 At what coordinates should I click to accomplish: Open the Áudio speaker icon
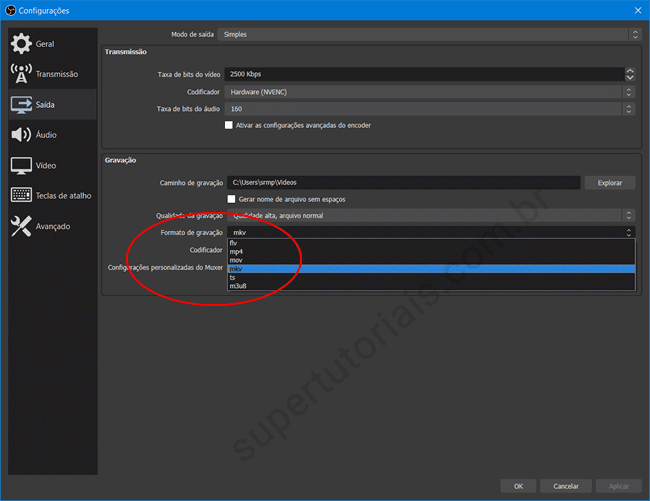(x=21, y=135)
